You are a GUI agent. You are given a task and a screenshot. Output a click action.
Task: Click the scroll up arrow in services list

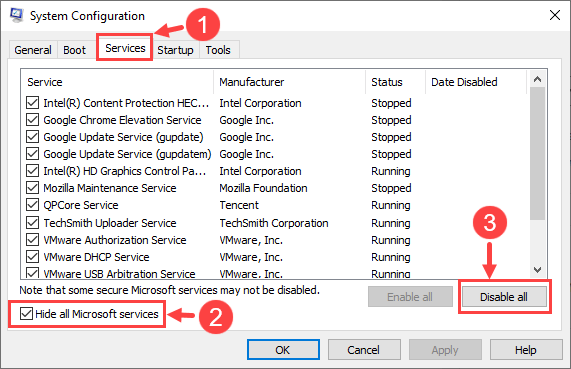point(537,79)
